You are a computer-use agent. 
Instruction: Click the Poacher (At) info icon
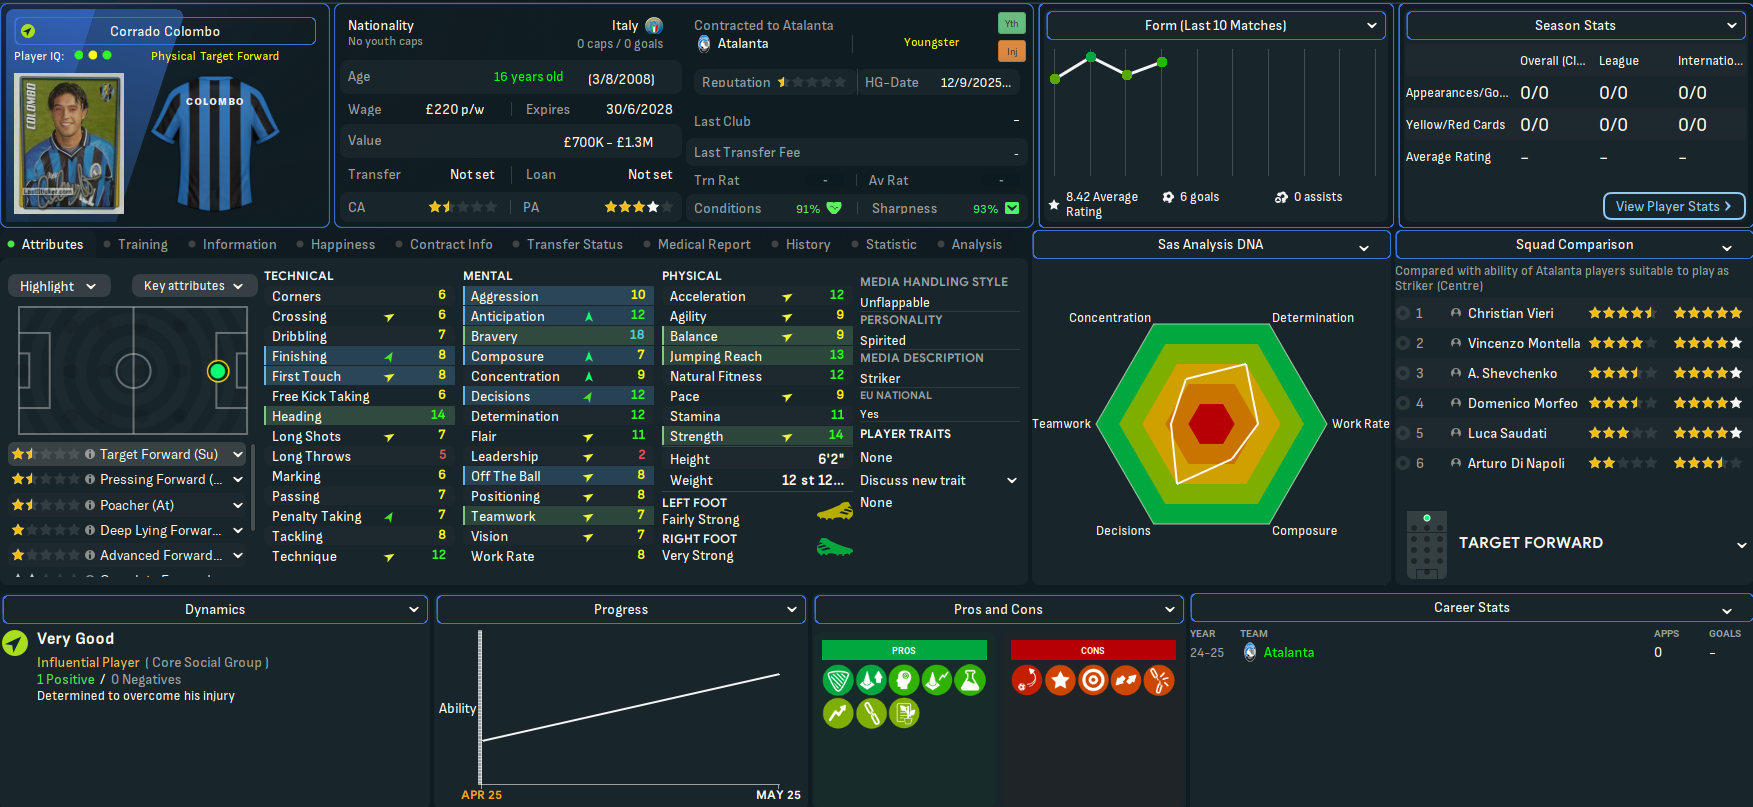point(90,505)
